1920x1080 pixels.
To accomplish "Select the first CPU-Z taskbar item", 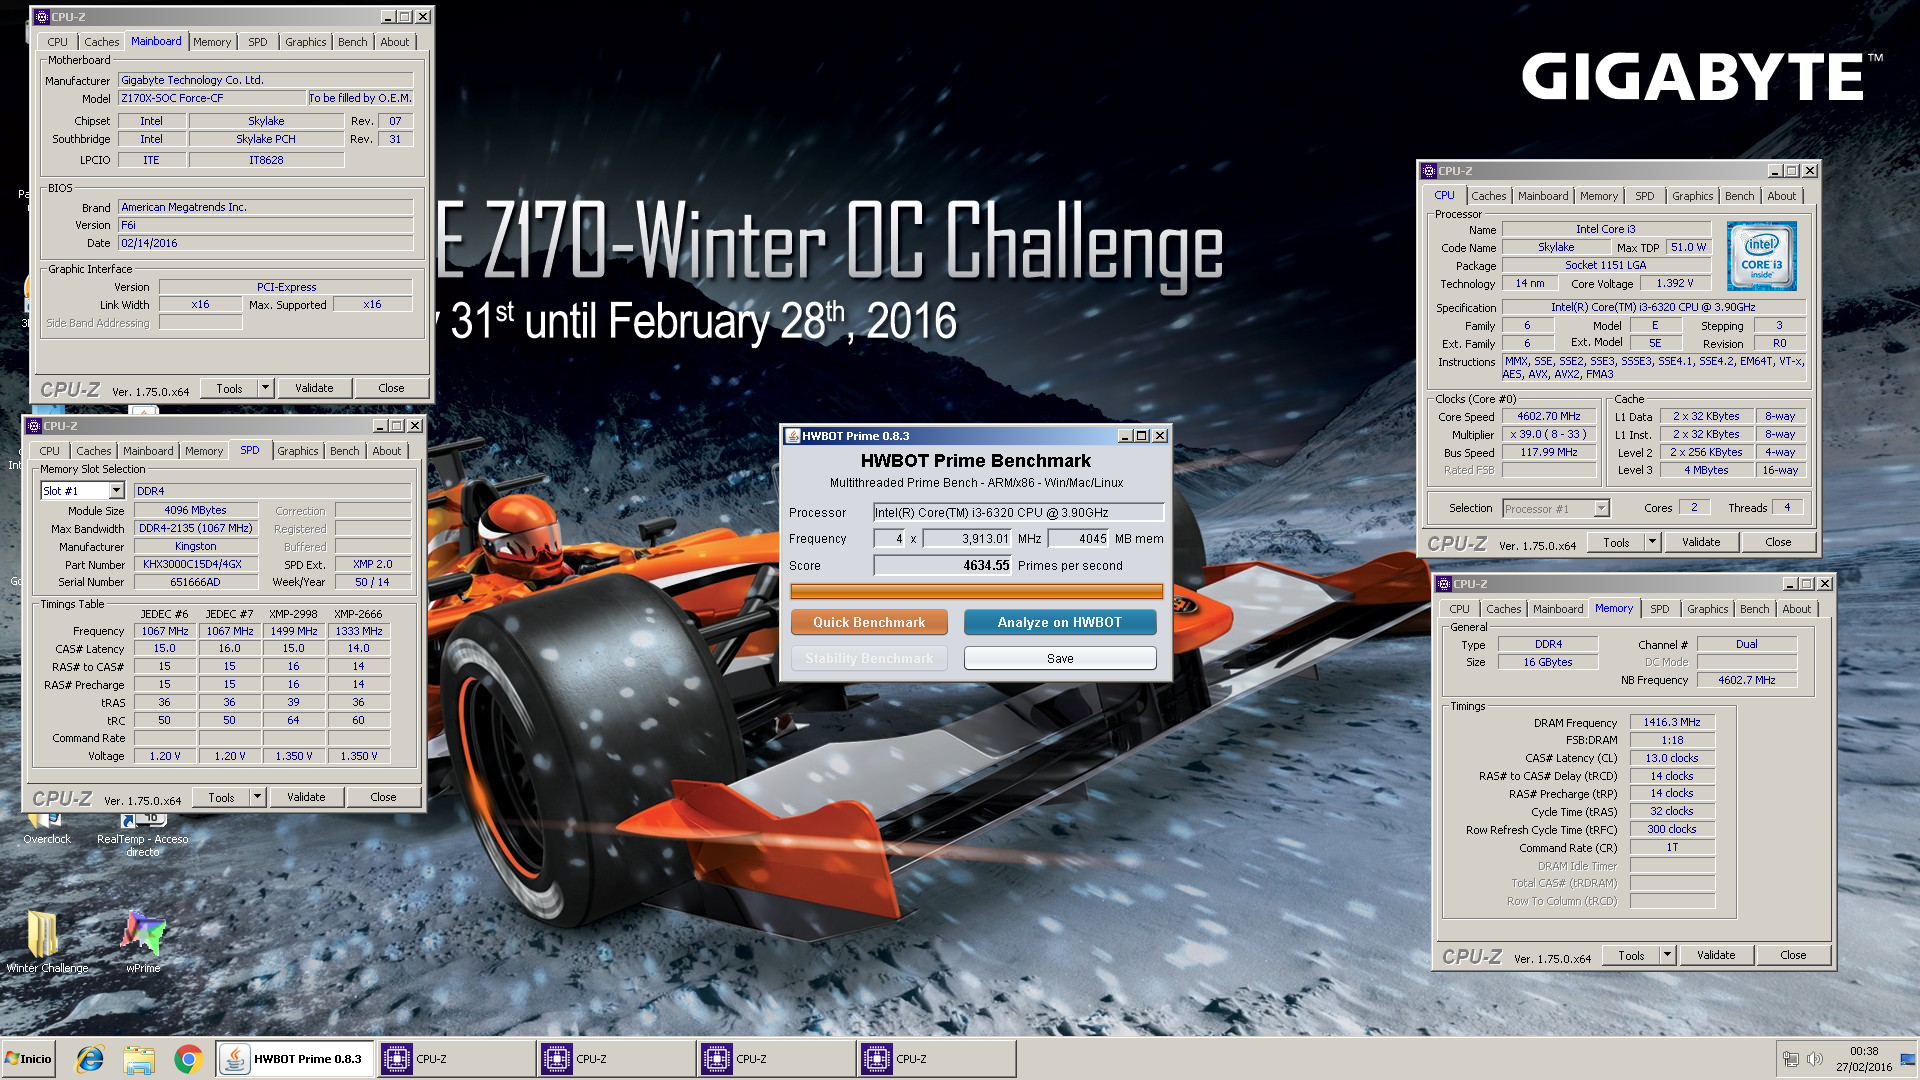I will click(455, 1059).
